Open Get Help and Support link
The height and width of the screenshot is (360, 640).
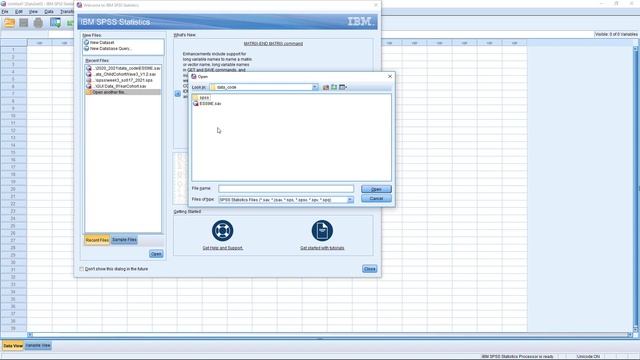(222, 248)
